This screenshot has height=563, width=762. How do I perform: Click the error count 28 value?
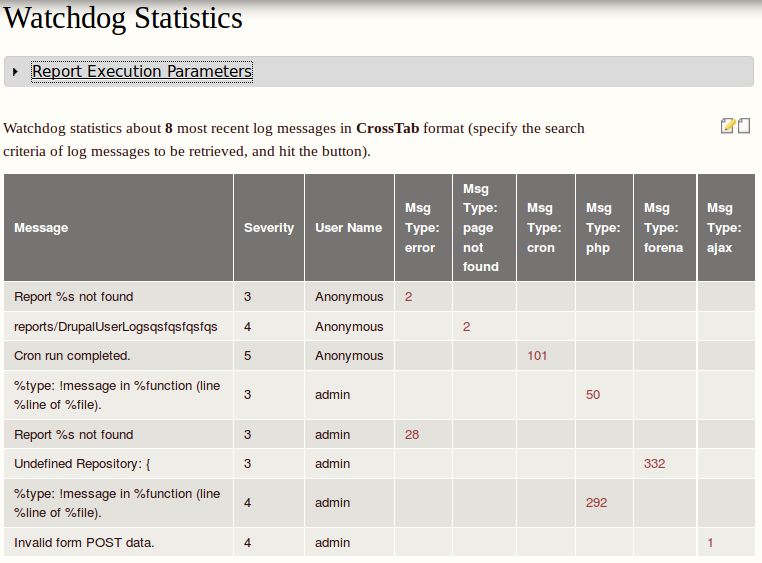[x=412, y=434]
